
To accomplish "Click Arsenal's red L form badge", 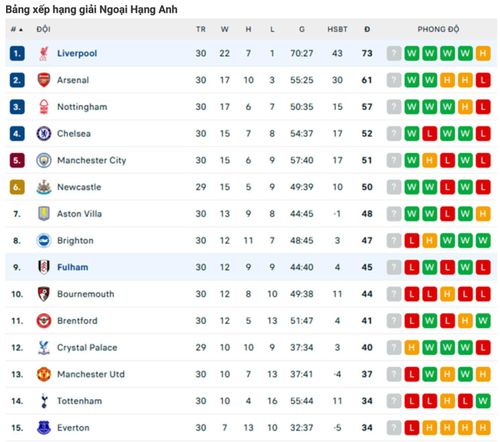I will [483, 80].
